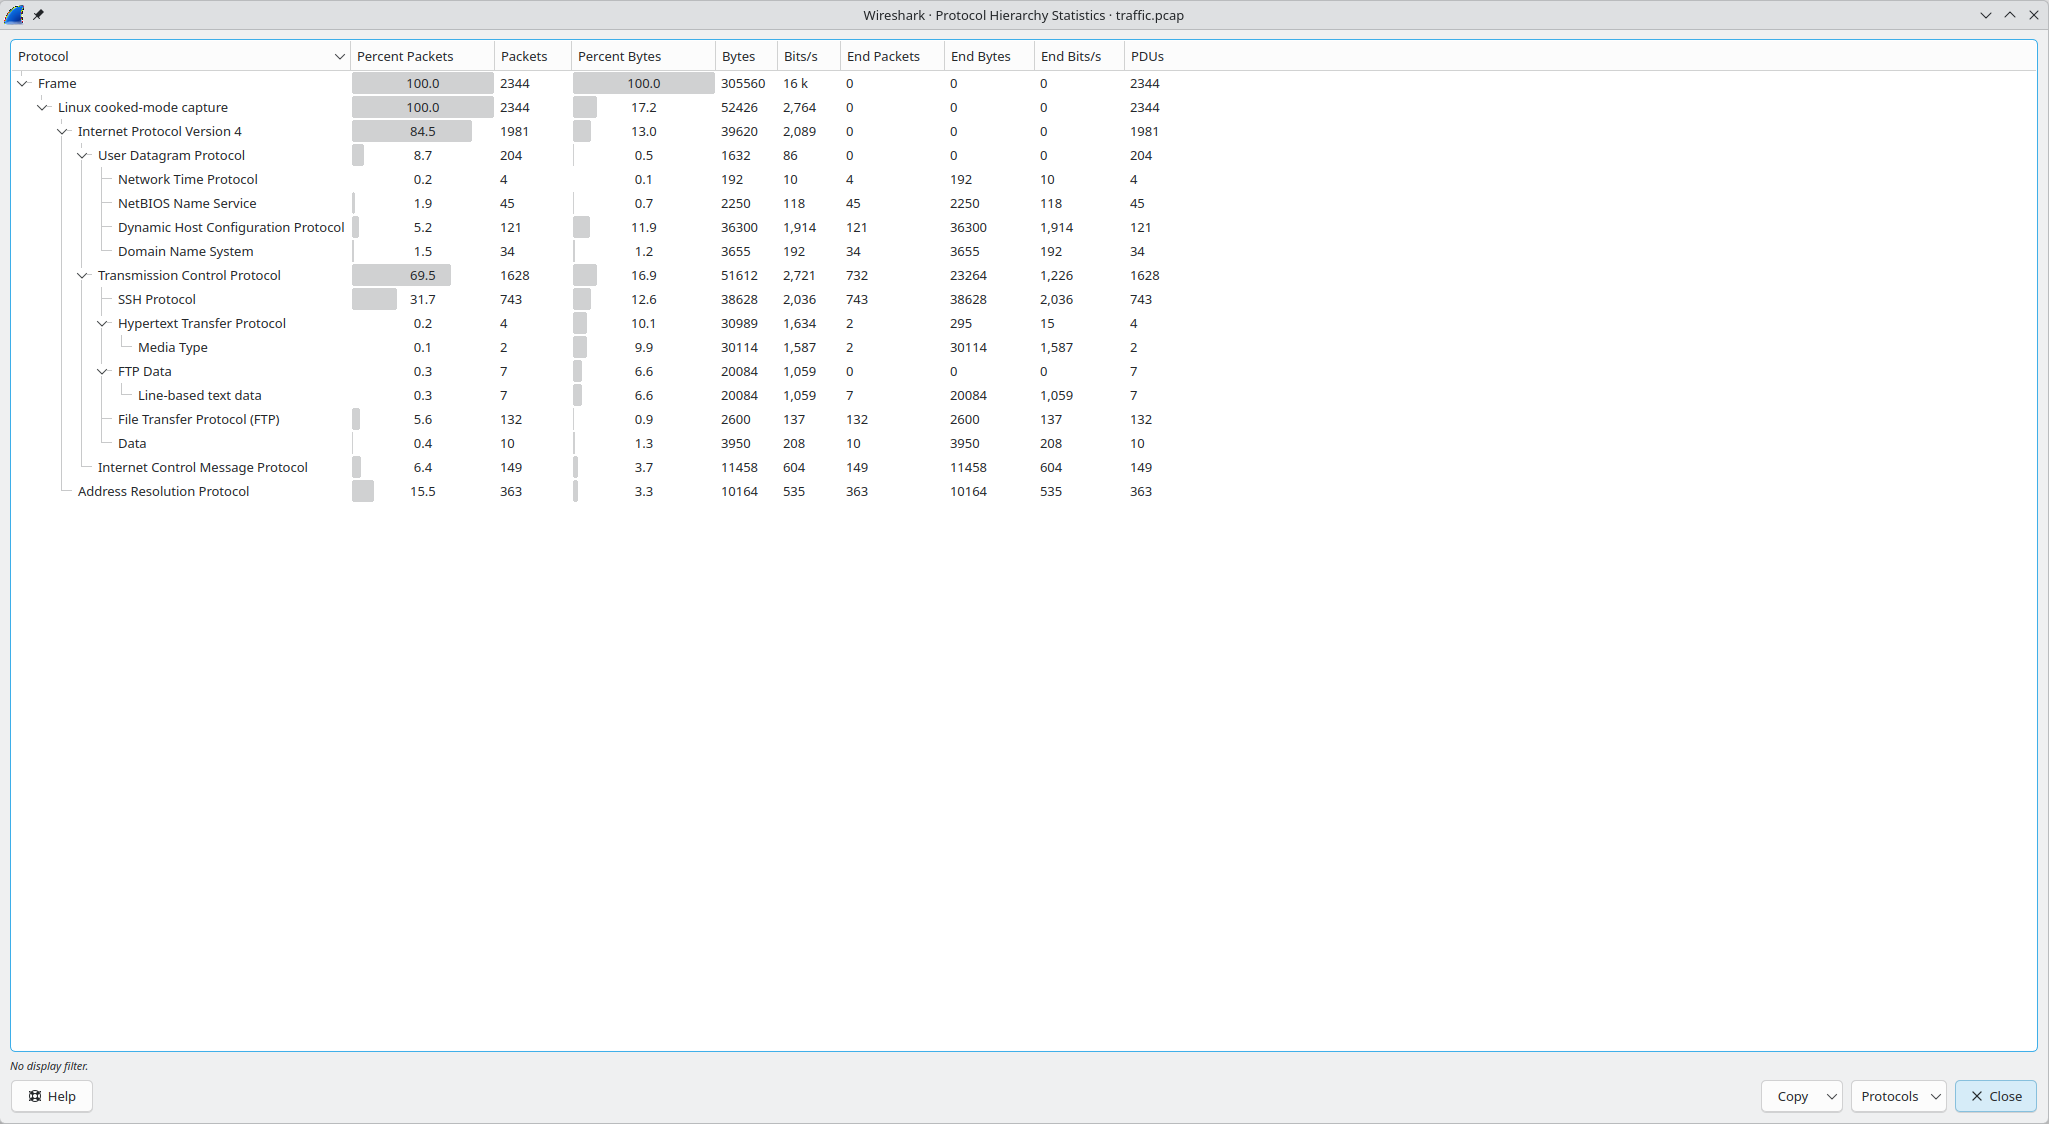Maximize window using title bar up chevron

(2010, 15)
